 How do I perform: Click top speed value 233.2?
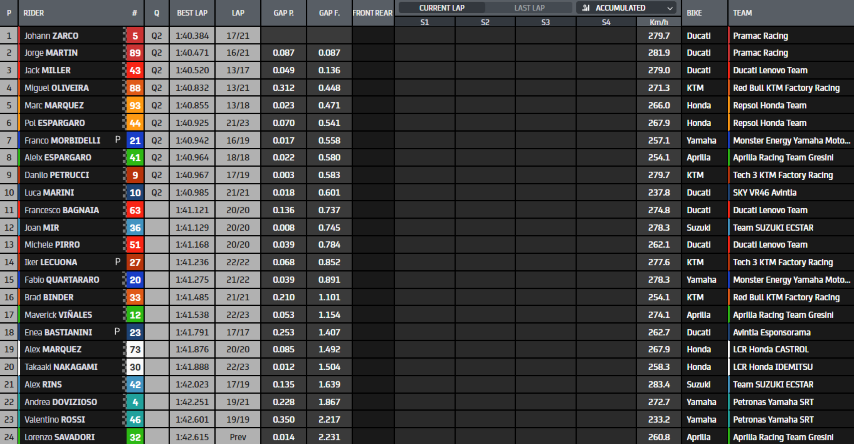[x=658, y=420]
